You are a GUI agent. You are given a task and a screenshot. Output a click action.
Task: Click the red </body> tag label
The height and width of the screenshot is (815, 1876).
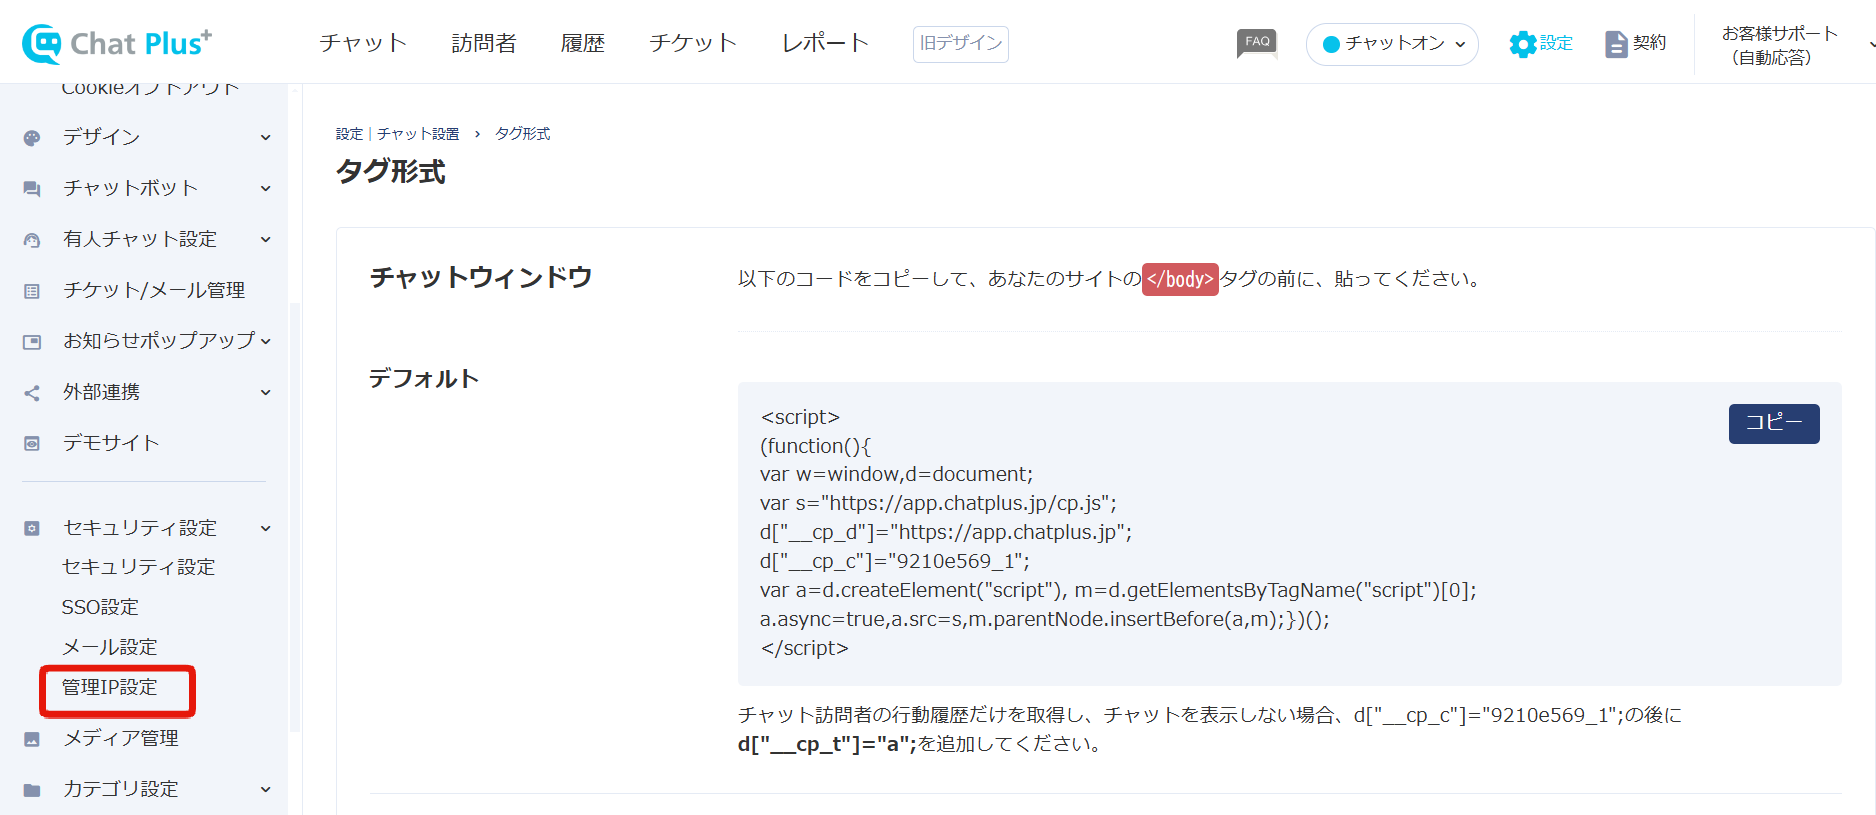tap(1180, 279)
